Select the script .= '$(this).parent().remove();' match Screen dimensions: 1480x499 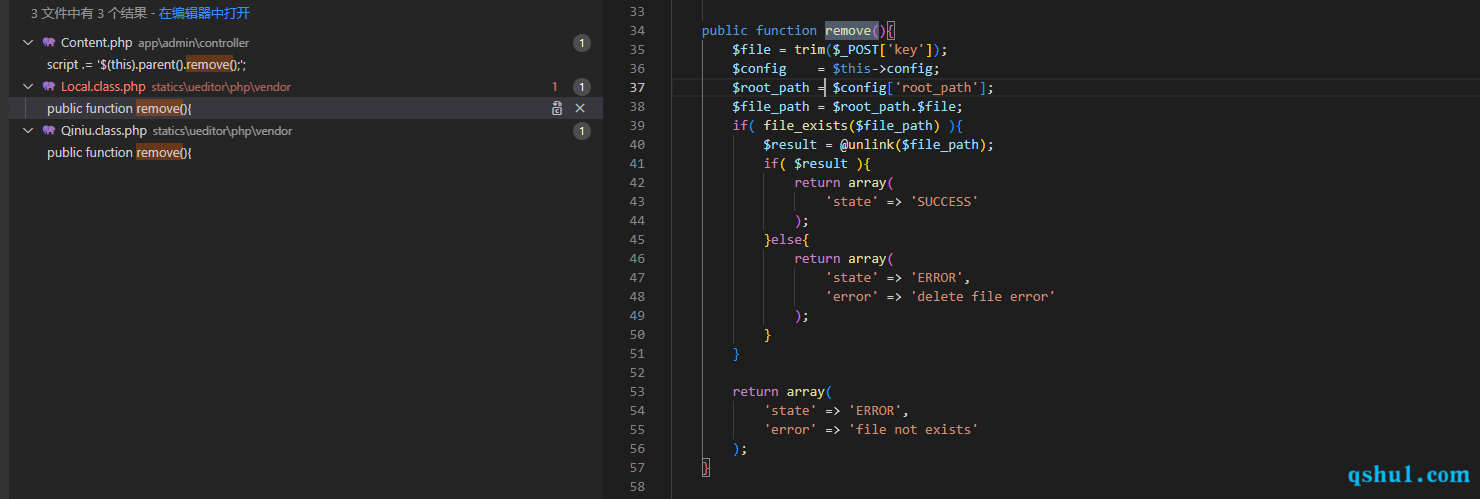(146, 65)
